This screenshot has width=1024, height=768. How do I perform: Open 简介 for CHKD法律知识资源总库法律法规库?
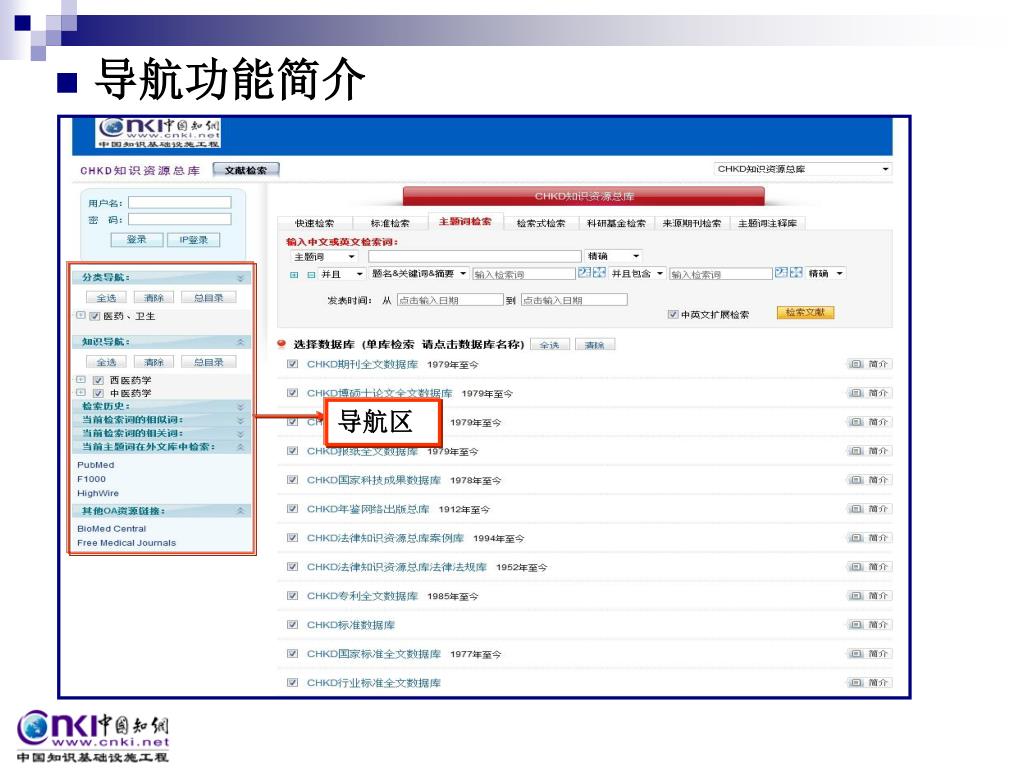(870, 567)
